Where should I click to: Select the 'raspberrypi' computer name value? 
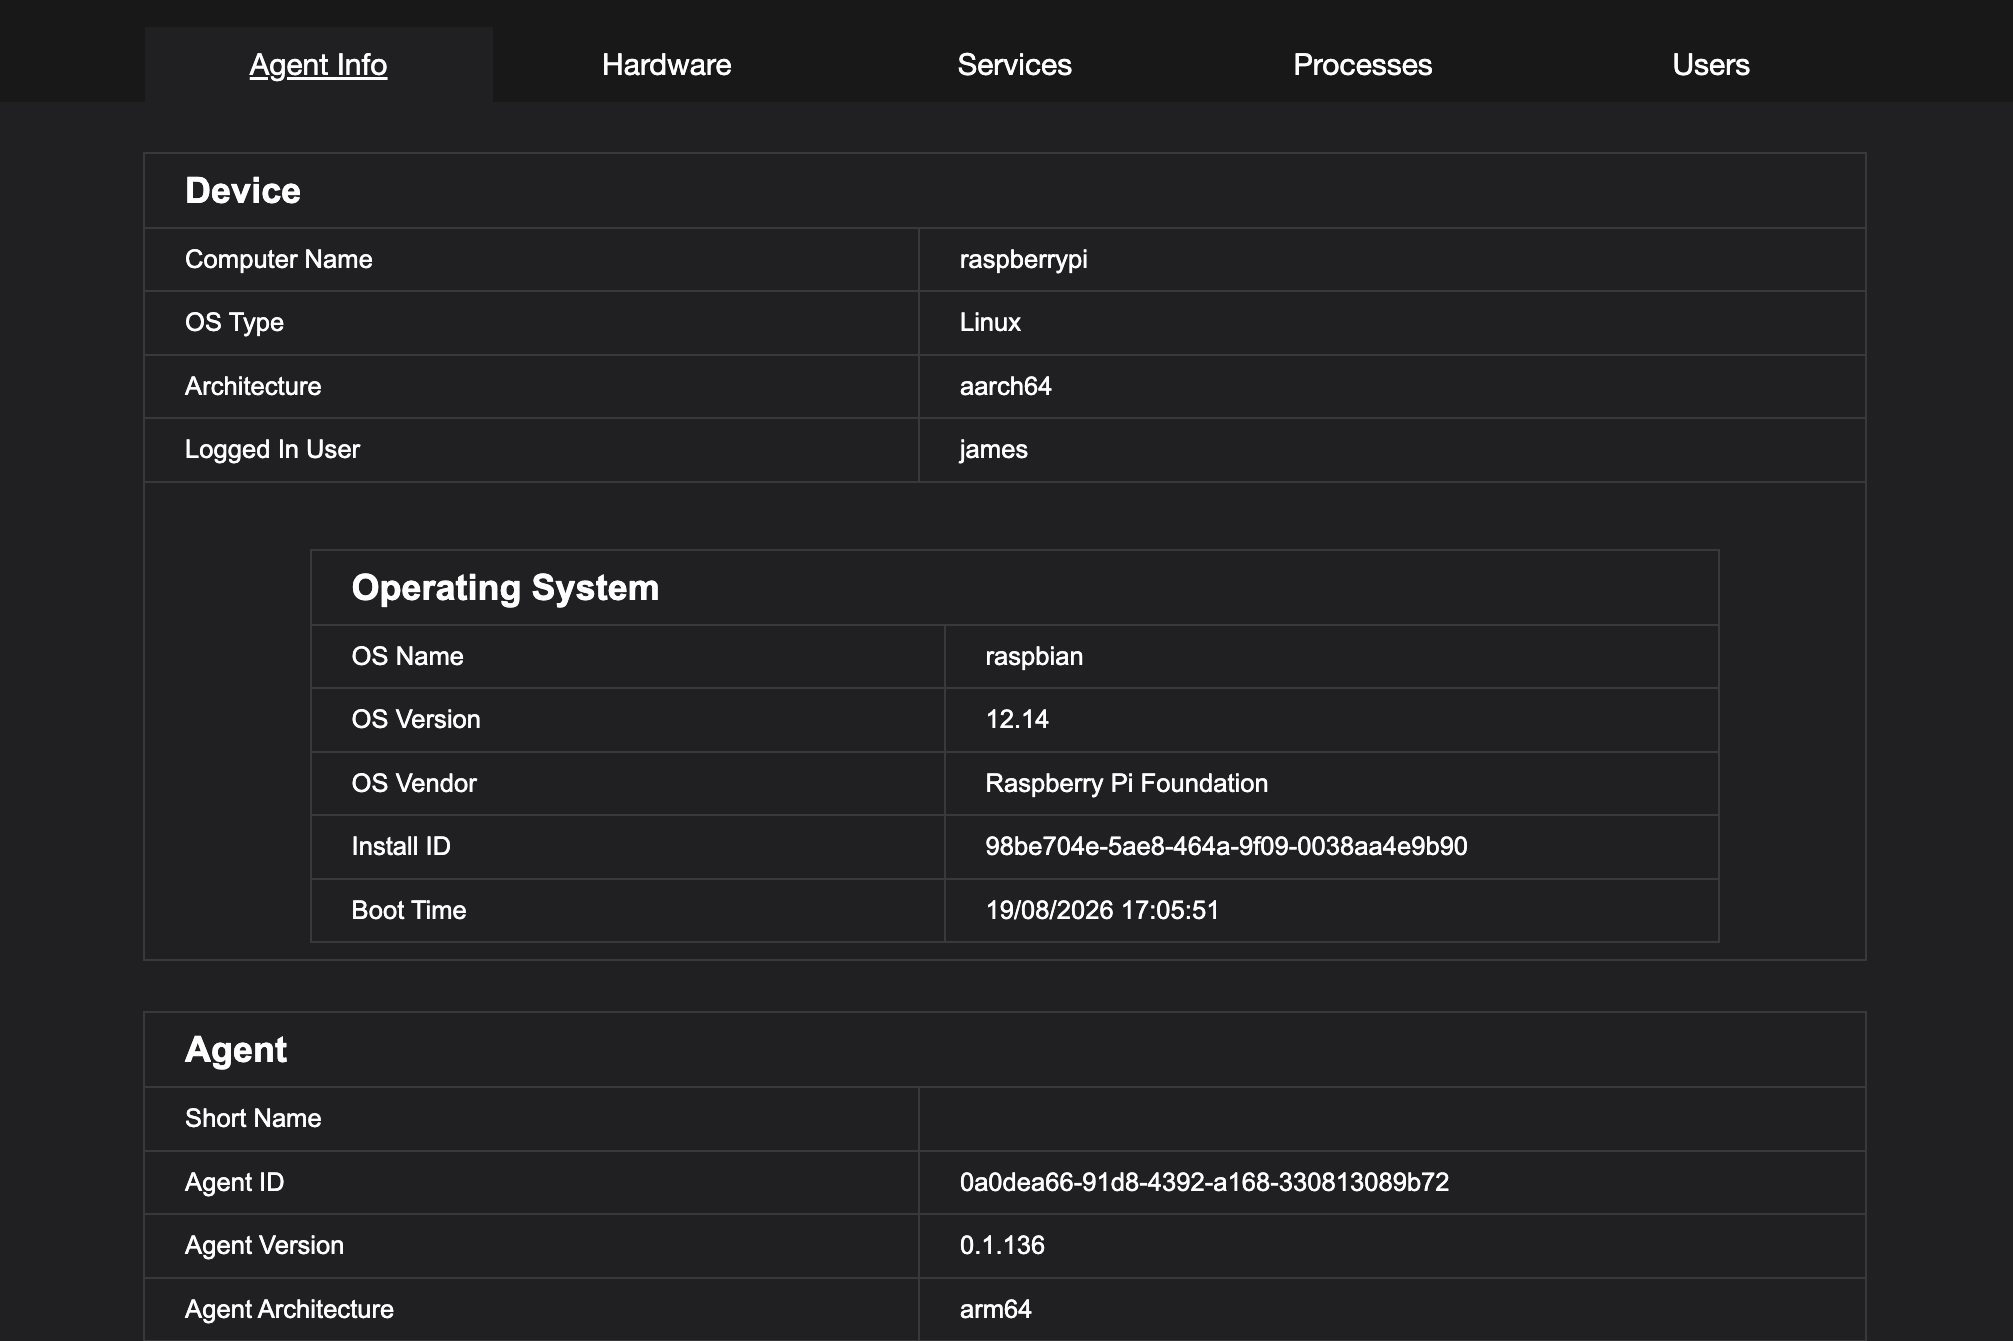tap(1023, 260)
